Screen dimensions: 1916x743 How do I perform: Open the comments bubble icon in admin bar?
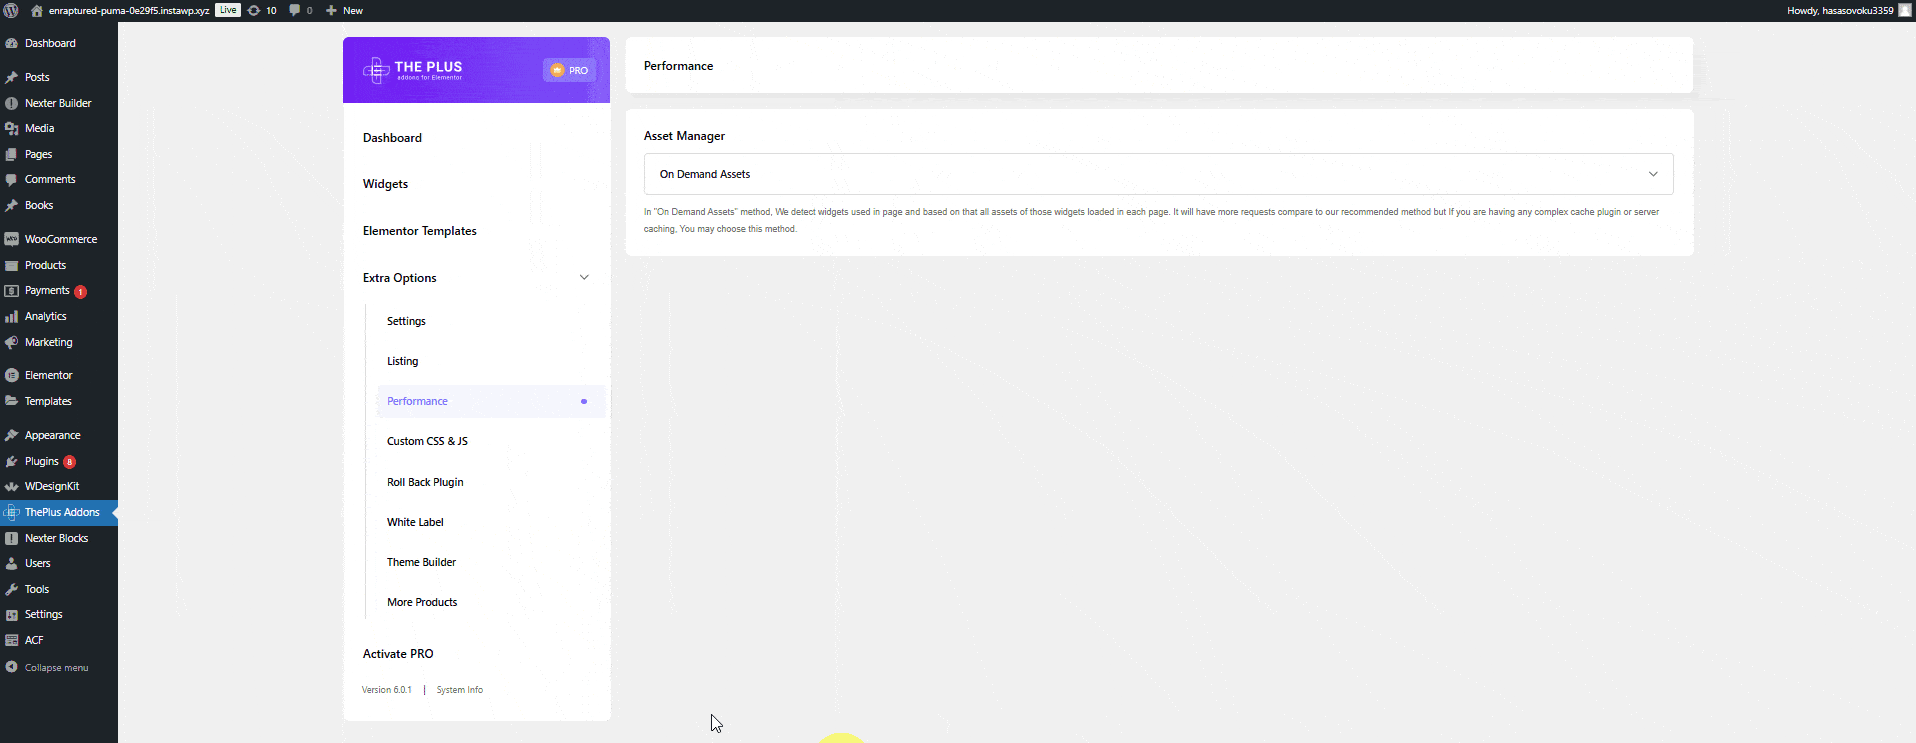pos(295,10)
